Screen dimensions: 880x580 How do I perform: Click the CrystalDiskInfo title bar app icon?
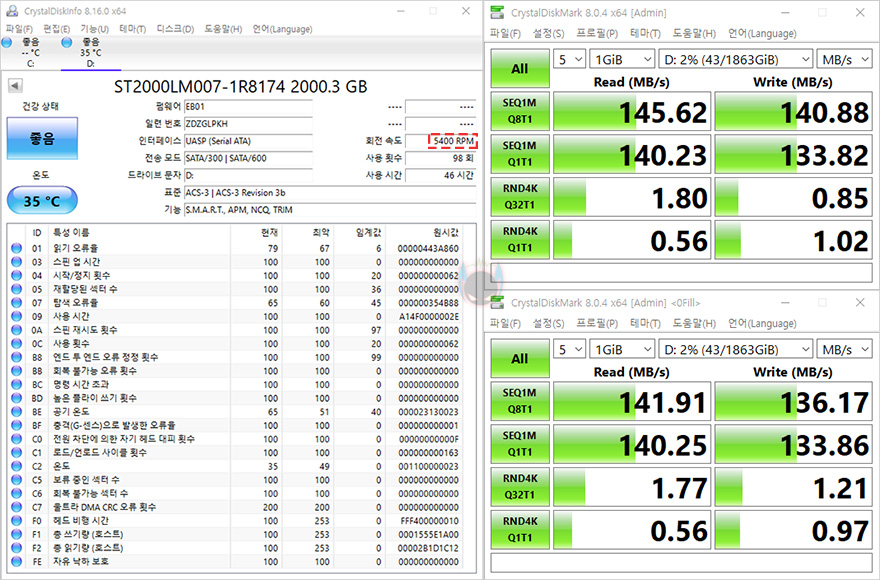(12, 11)
